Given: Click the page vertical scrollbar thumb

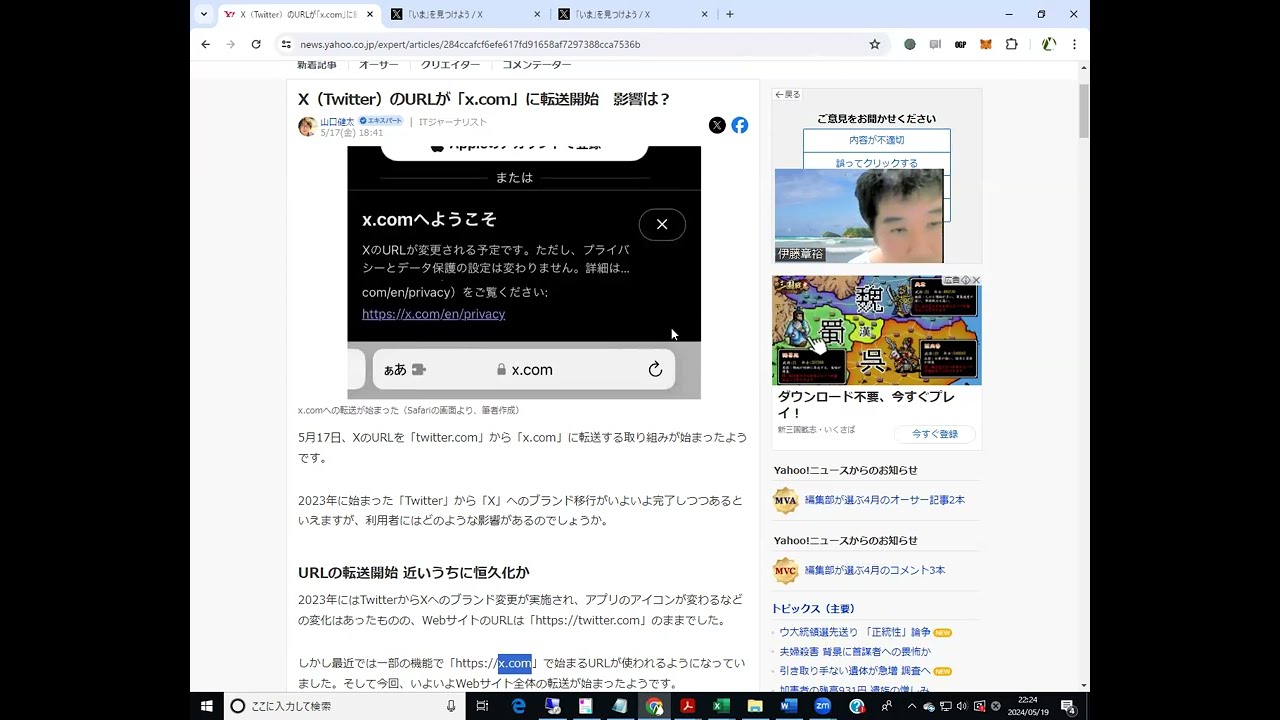Looking at the screenshot, I should (x=1084, y=110).
